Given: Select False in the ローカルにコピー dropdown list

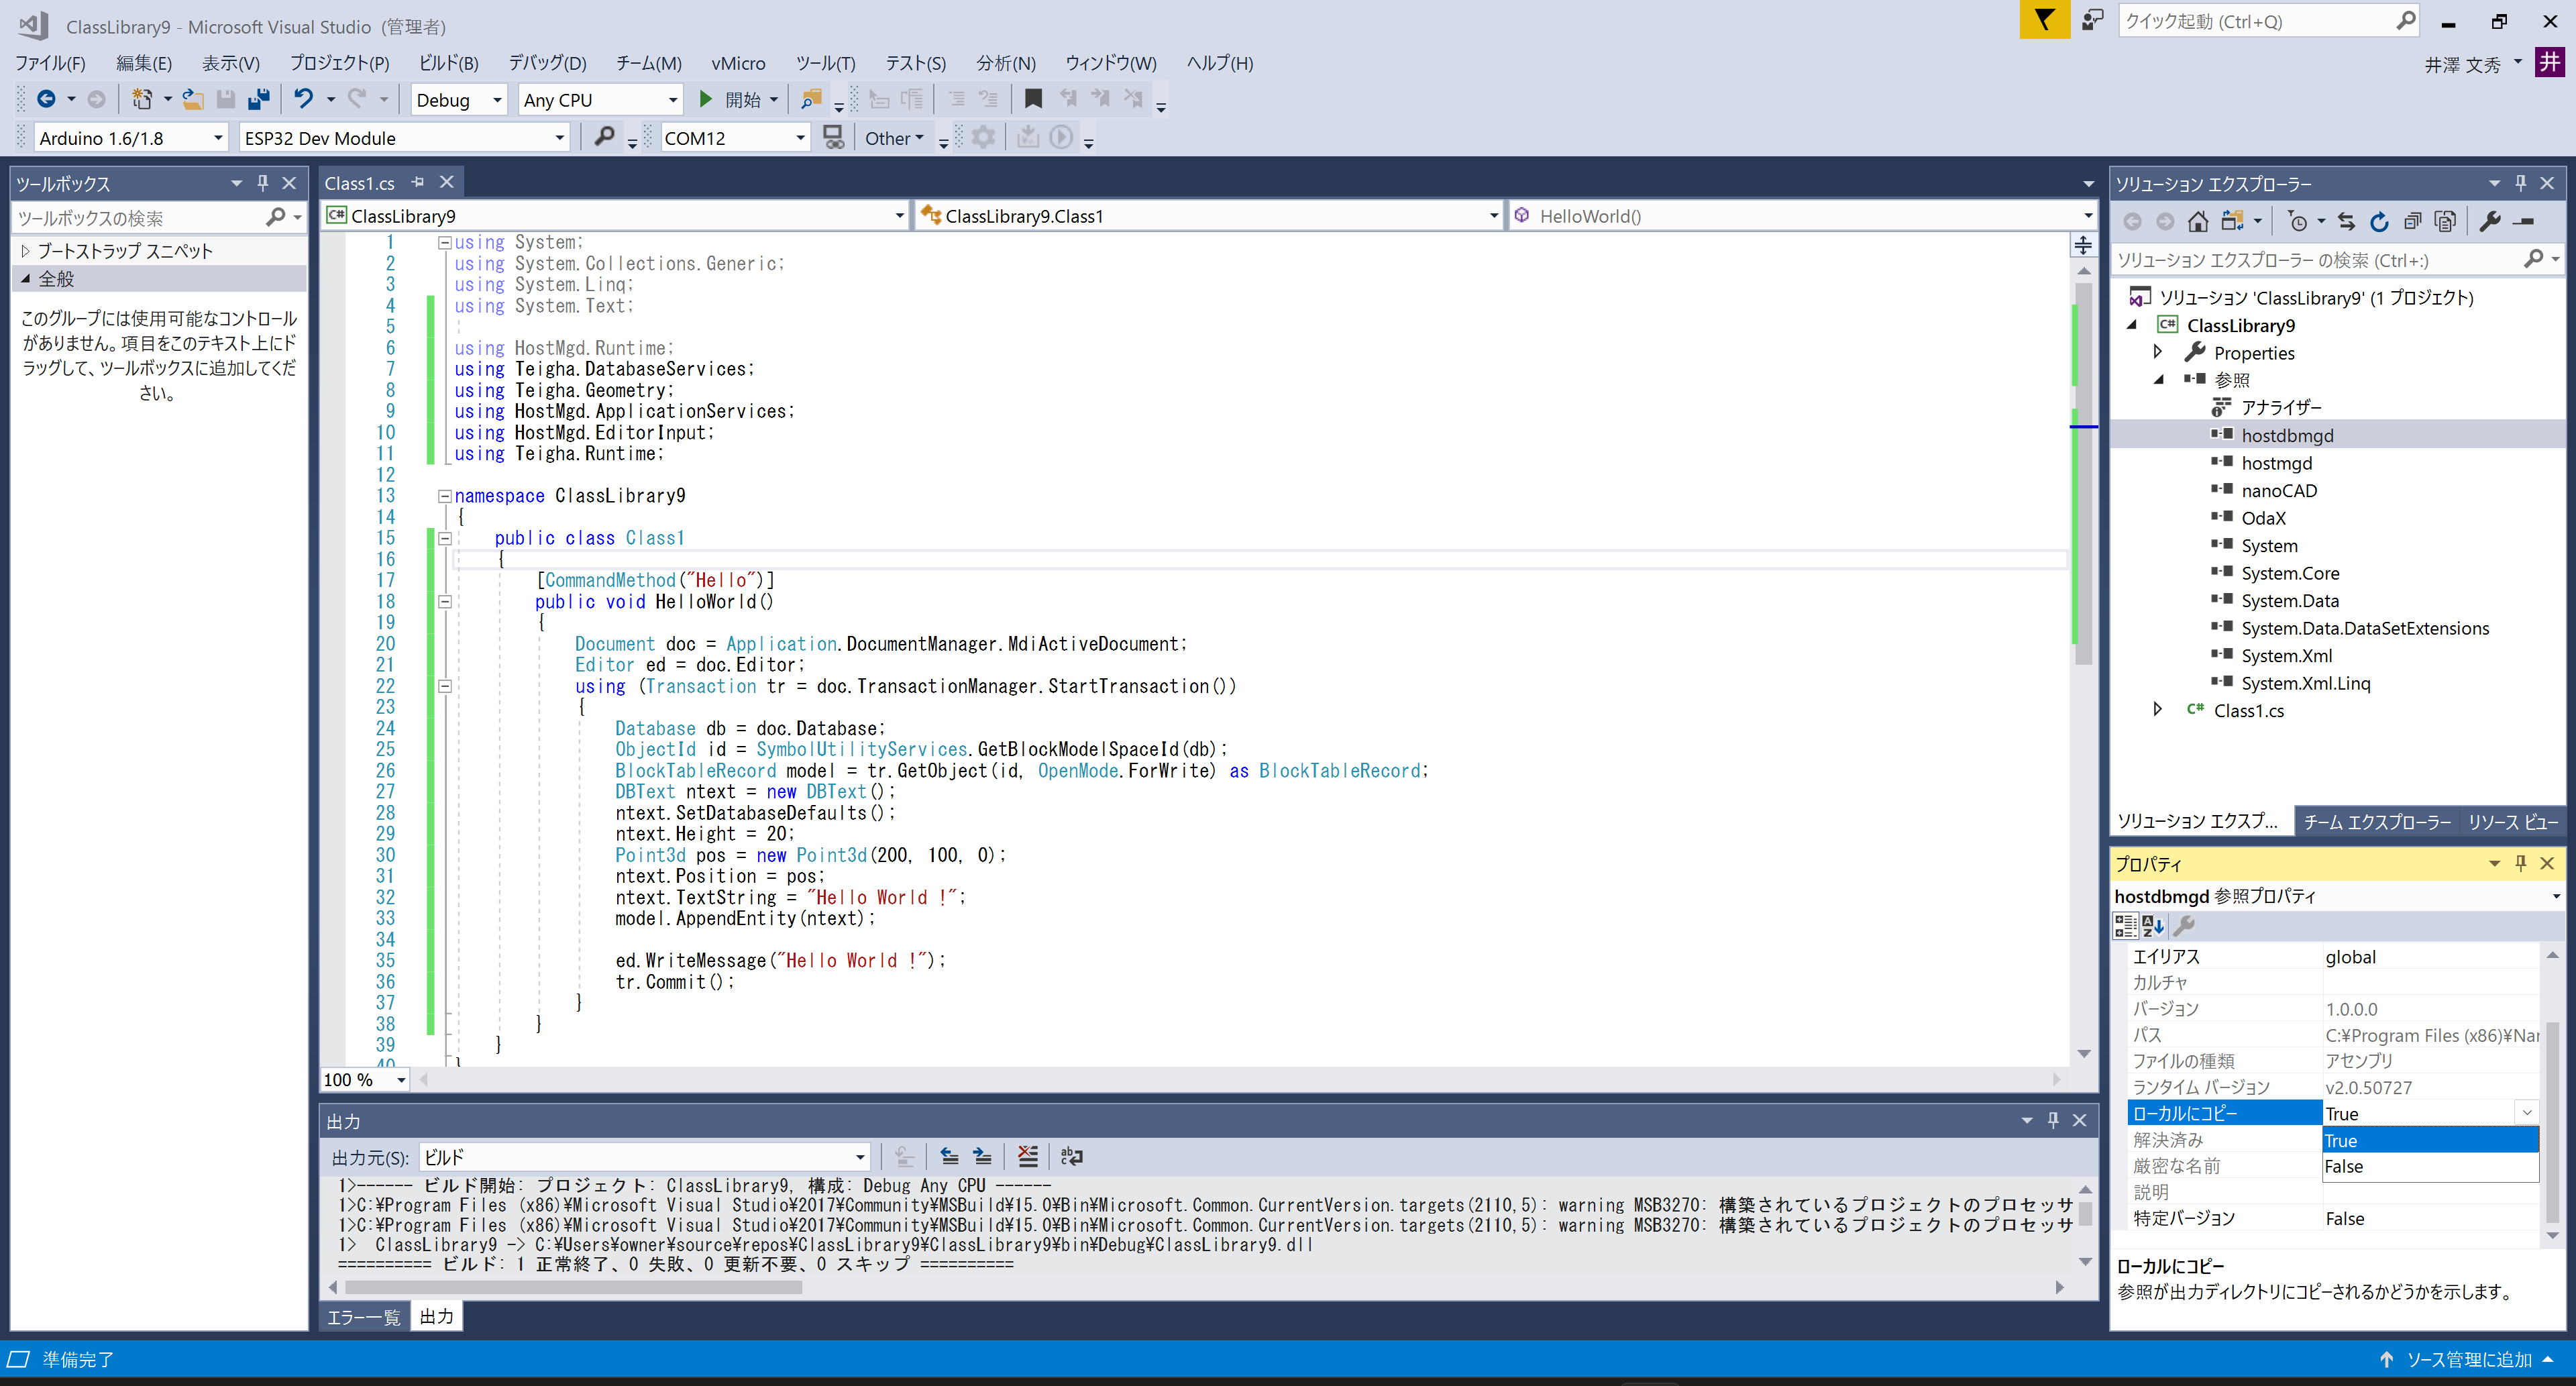Looking at the screenshot, I should (x=2430, y=1167).
